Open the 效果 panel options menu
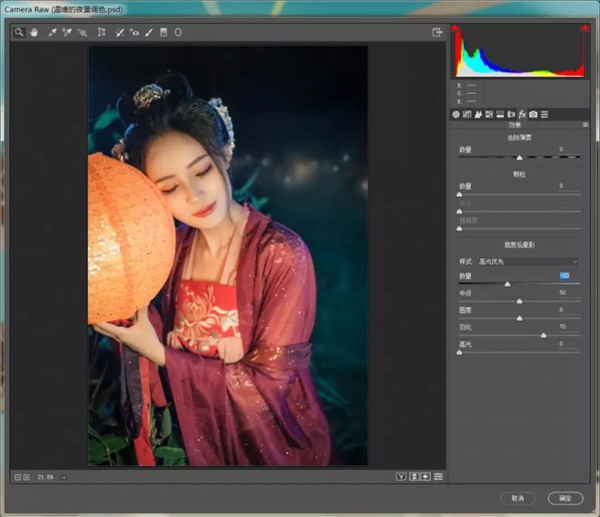Viewport: 600px width, 517px height. pyautogui.click(x=585, y=125)
